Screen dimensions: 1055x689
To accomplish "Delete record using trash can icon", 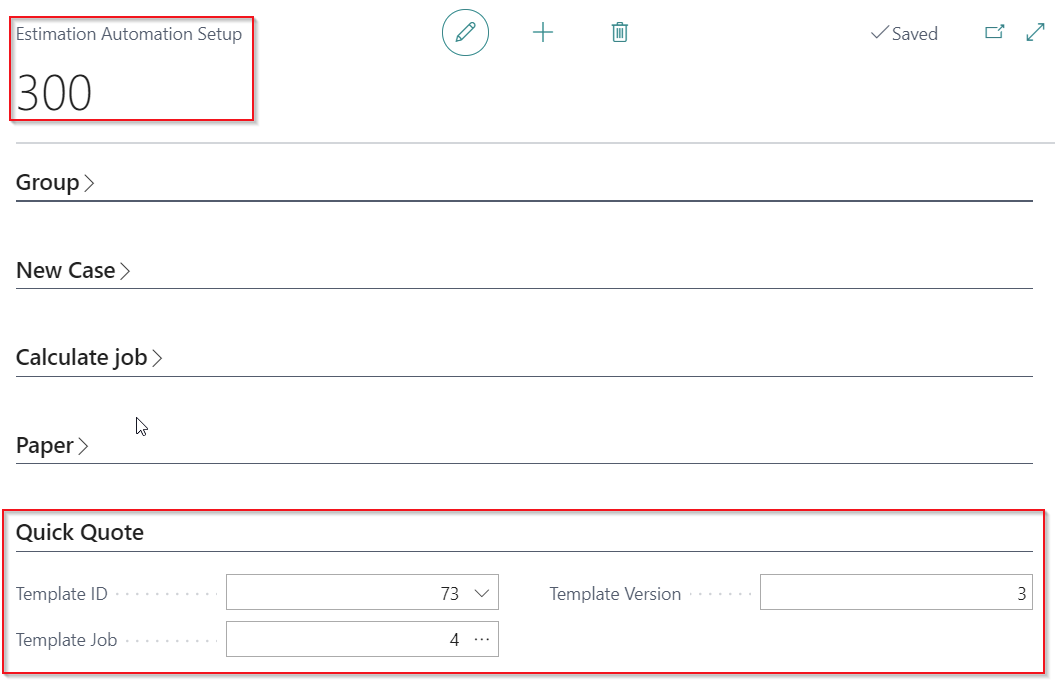I will point(620,32).
